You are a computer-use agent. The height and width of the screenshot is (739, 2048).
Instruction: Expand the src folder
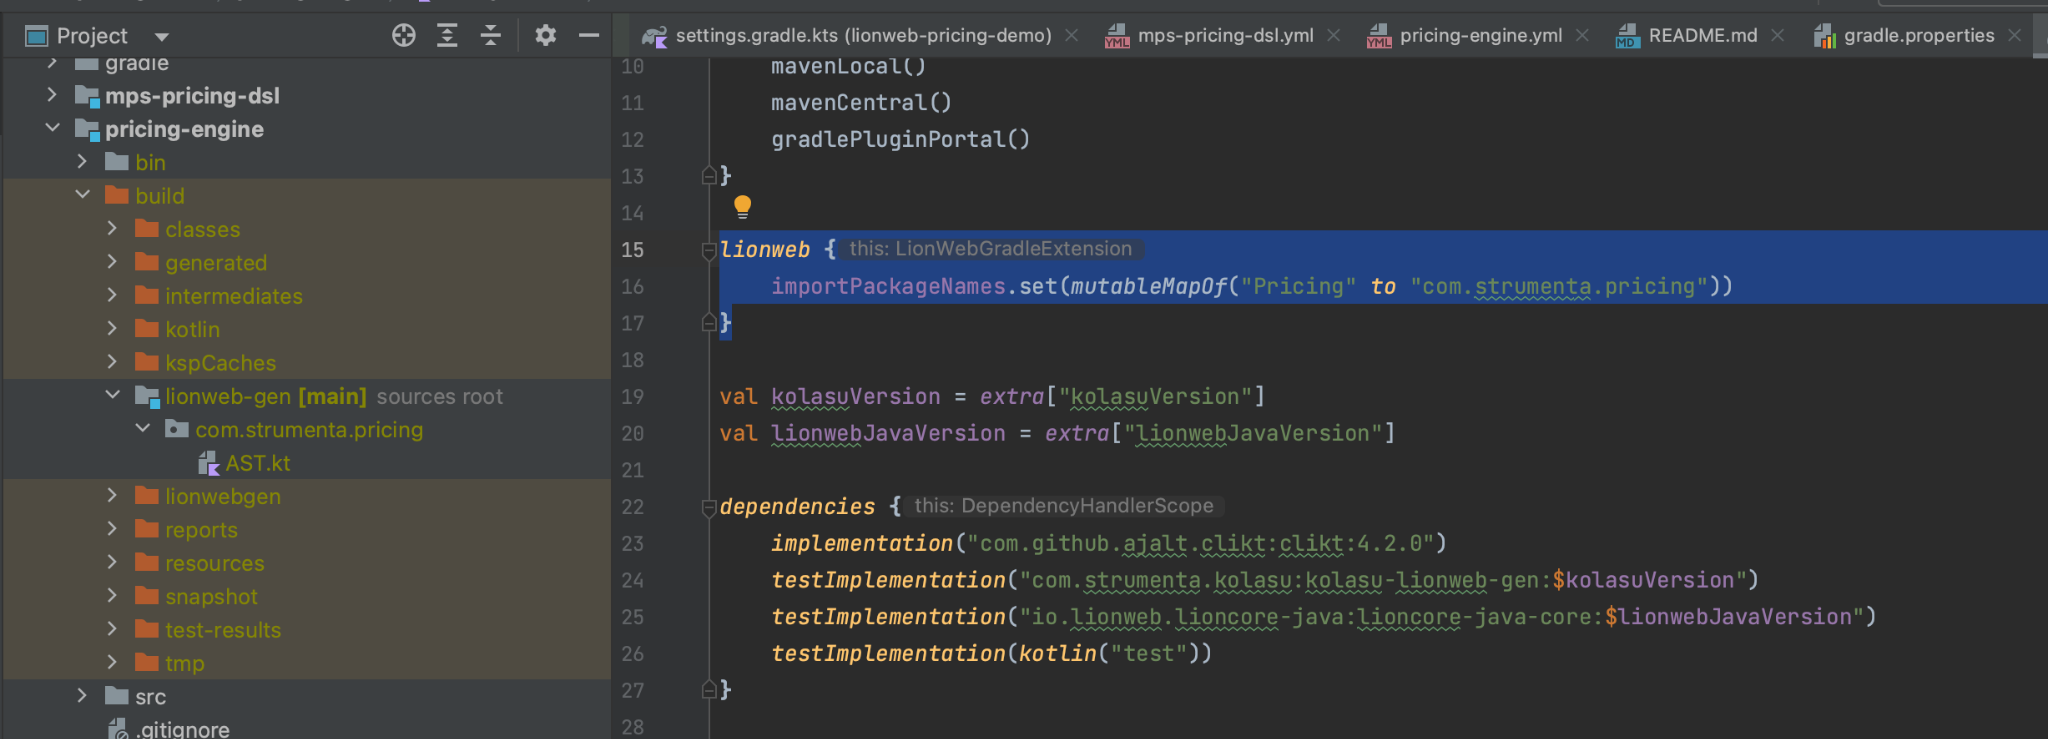pyautogui.click(x=82, y=695)
